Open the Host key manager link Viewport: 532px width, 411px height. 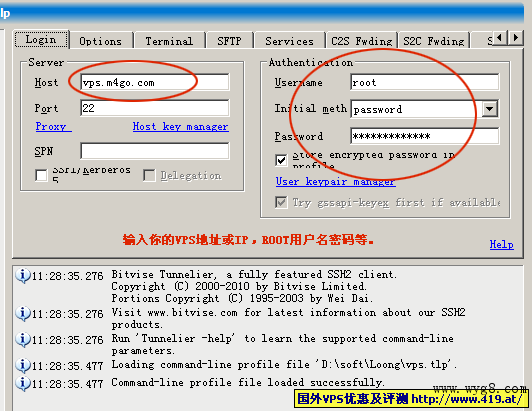pyautogui.click(x=180, y=126)
